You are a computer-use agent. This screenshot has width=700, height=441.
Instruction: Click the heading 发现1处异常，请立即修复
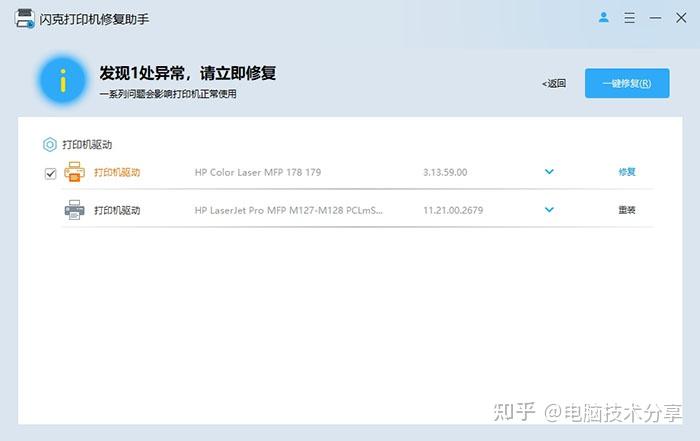pos(188,73)
